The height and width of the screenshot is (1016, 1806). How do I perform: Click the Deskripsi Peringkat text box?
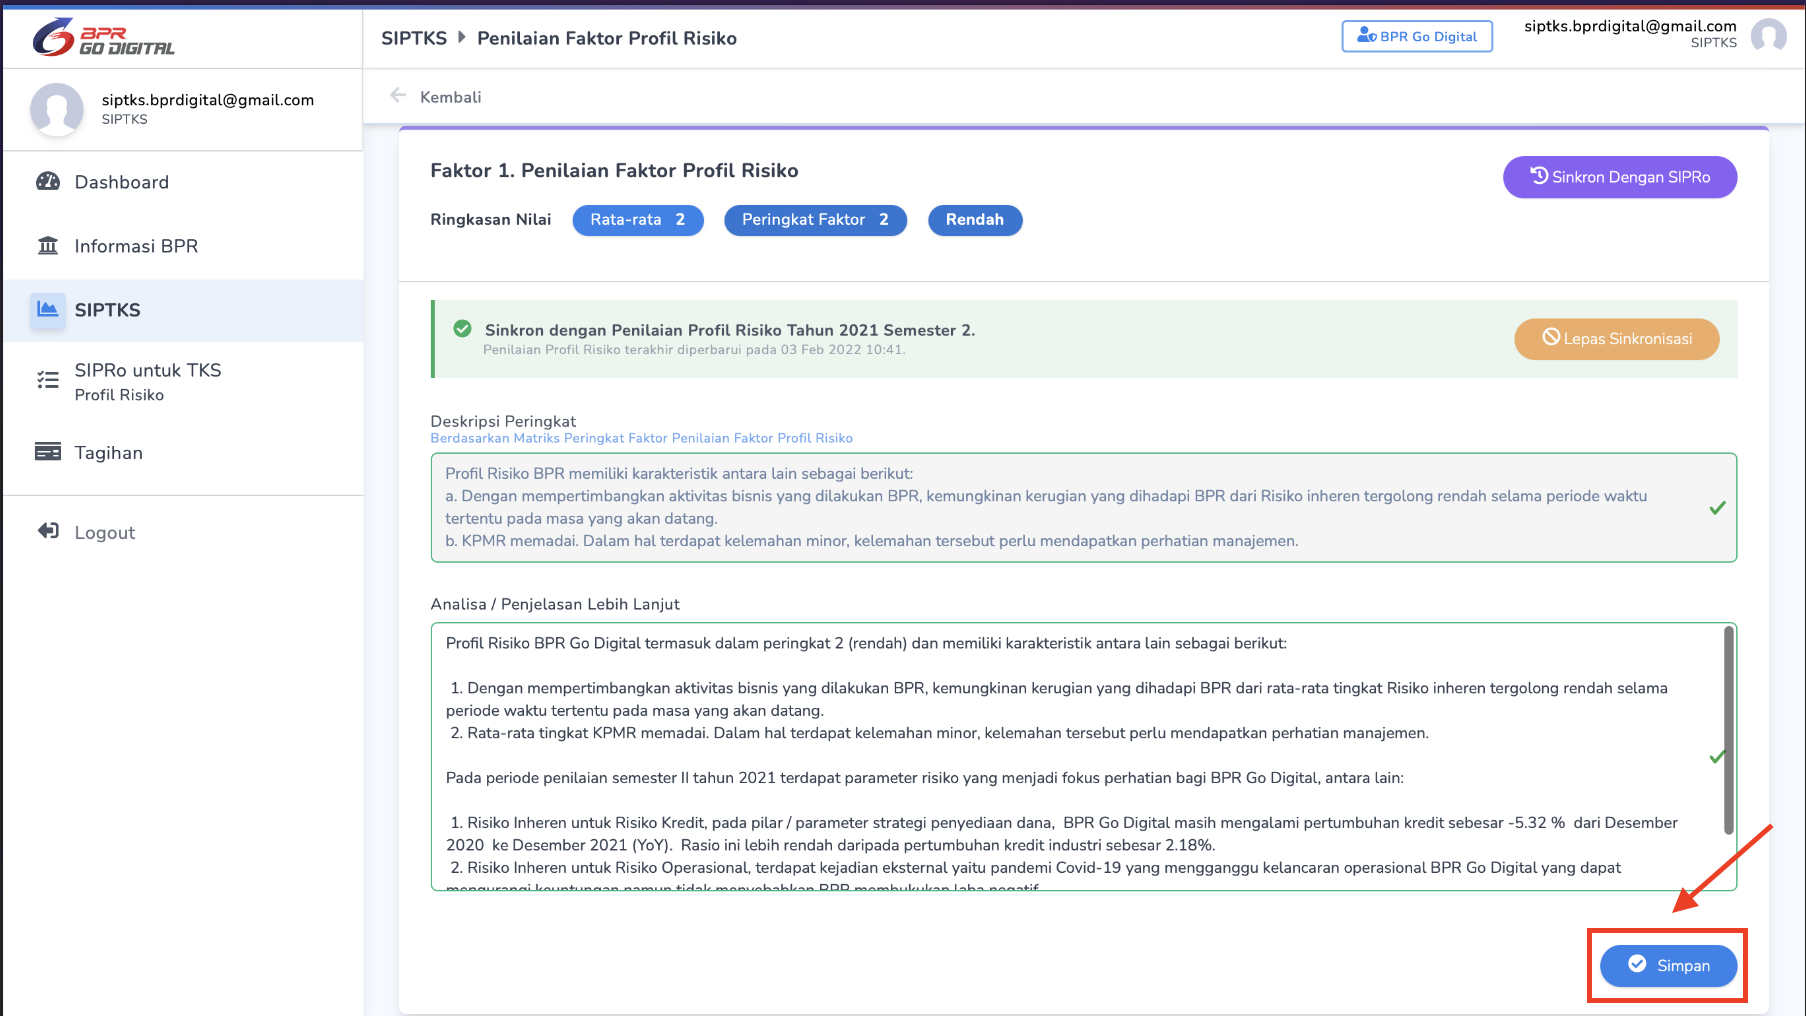click(x=1083, y=508)
